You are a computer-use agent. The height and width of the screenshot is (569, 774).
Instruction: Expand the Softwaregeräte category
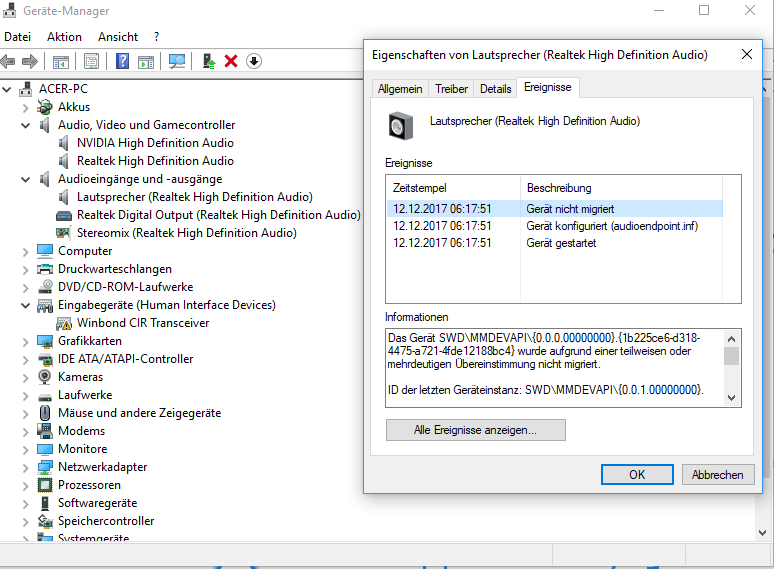(x=26, y=504)
